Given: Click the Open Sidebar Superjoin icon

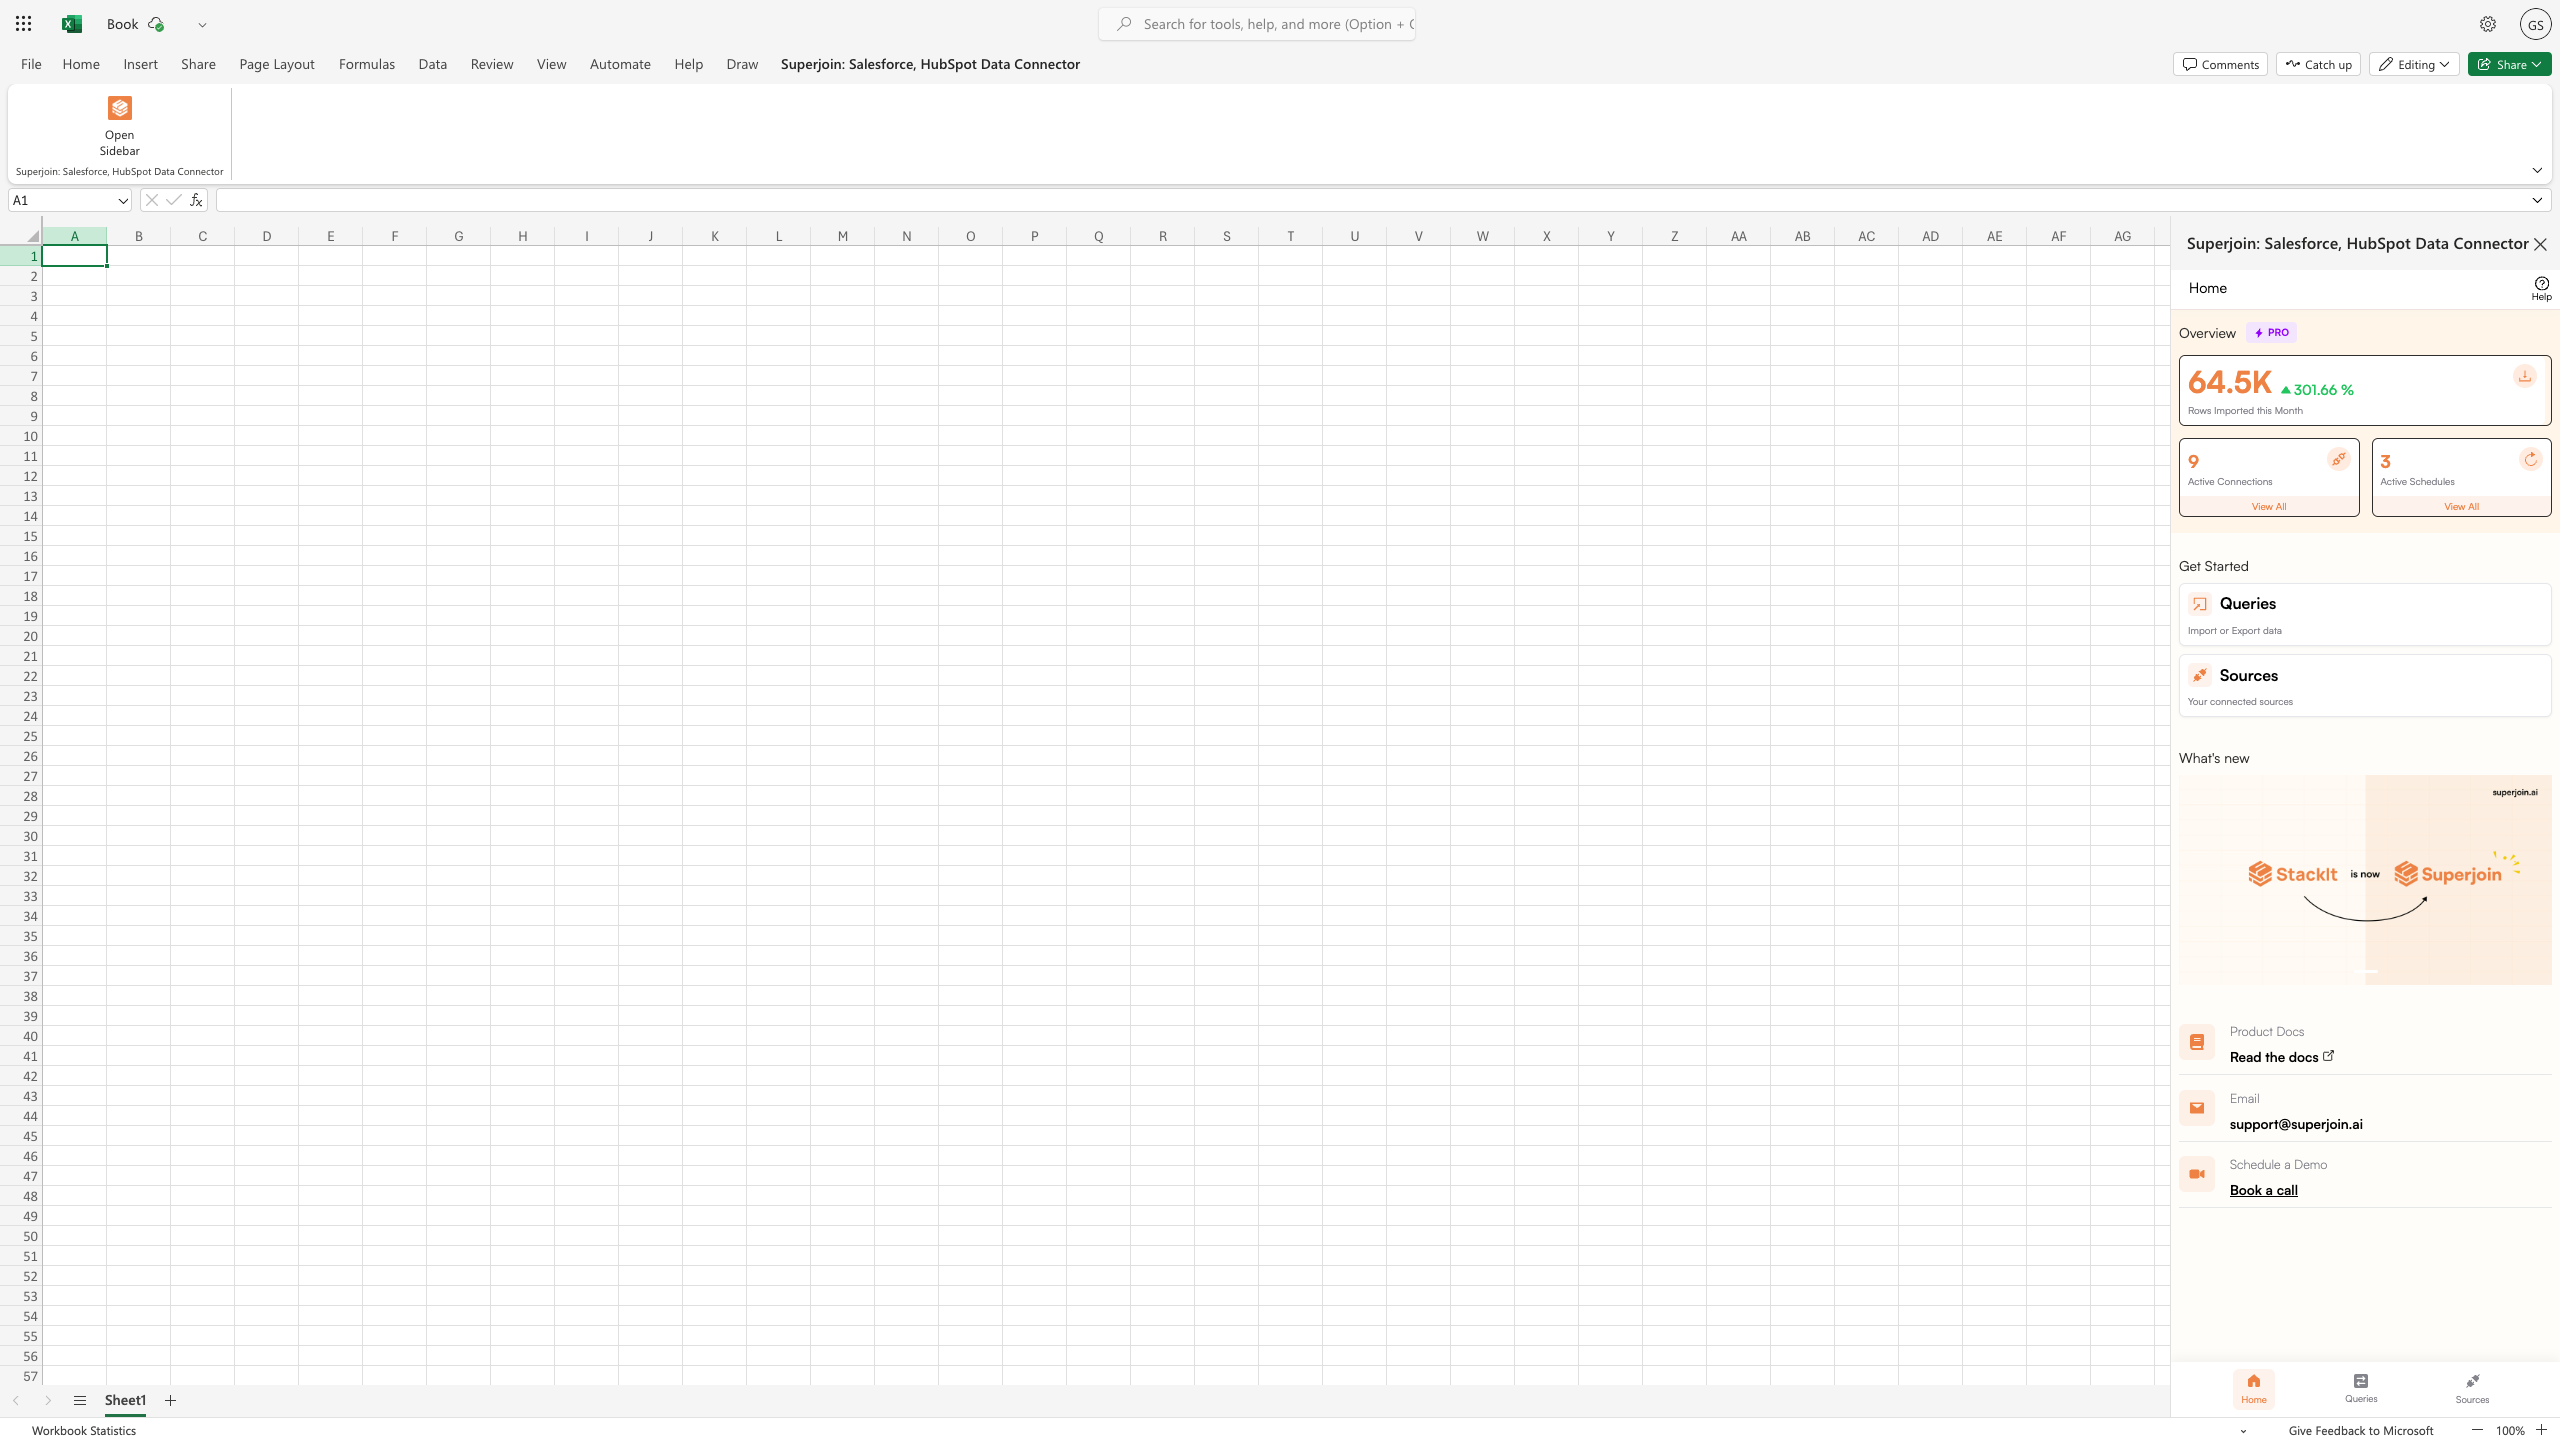Looking at the screenshot, I should [x=119, y=108].
